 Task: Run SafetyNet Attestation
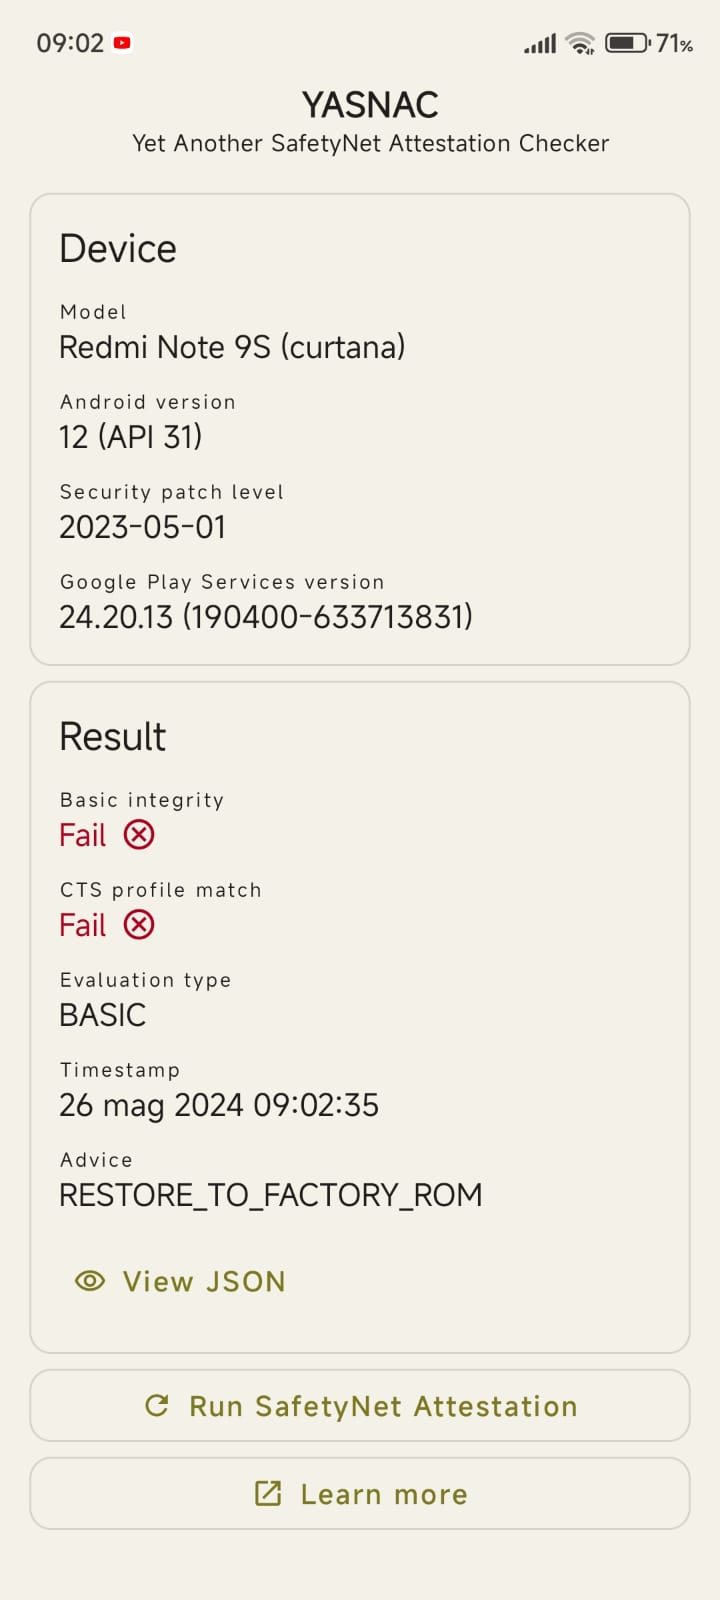coord(360,1406)
